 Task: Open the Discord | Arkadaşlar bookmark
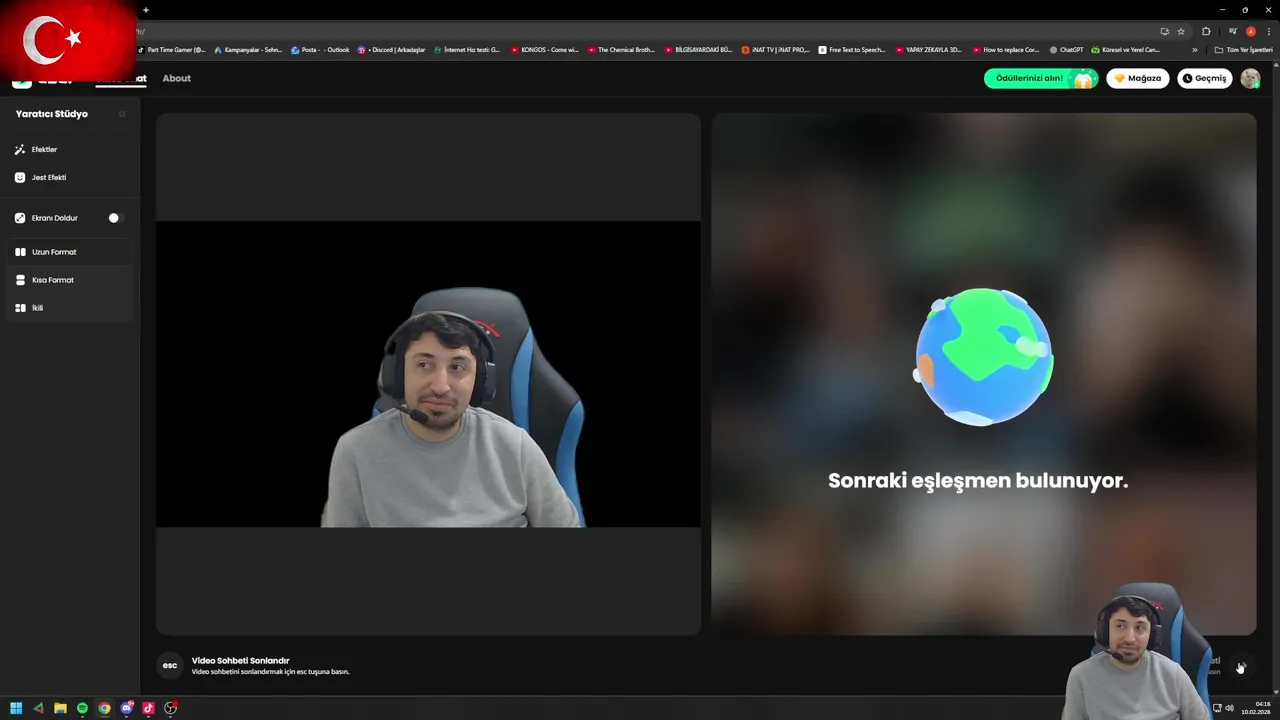[391, 50]
